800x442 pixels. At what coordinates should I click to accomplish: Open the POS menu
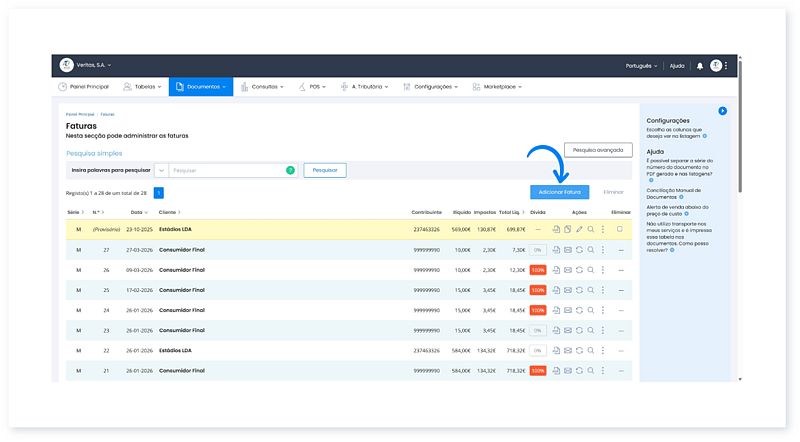tap(312, 87)
